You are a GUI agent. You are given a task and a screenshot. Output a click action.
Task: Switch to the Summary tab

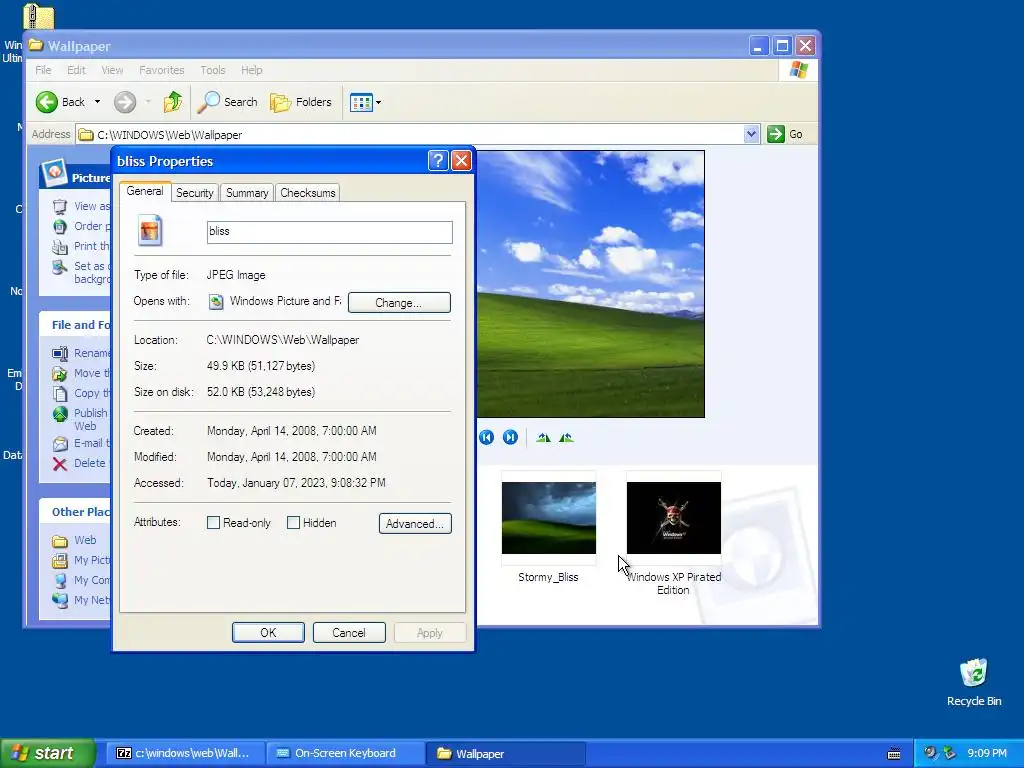(x=247, y=193)
